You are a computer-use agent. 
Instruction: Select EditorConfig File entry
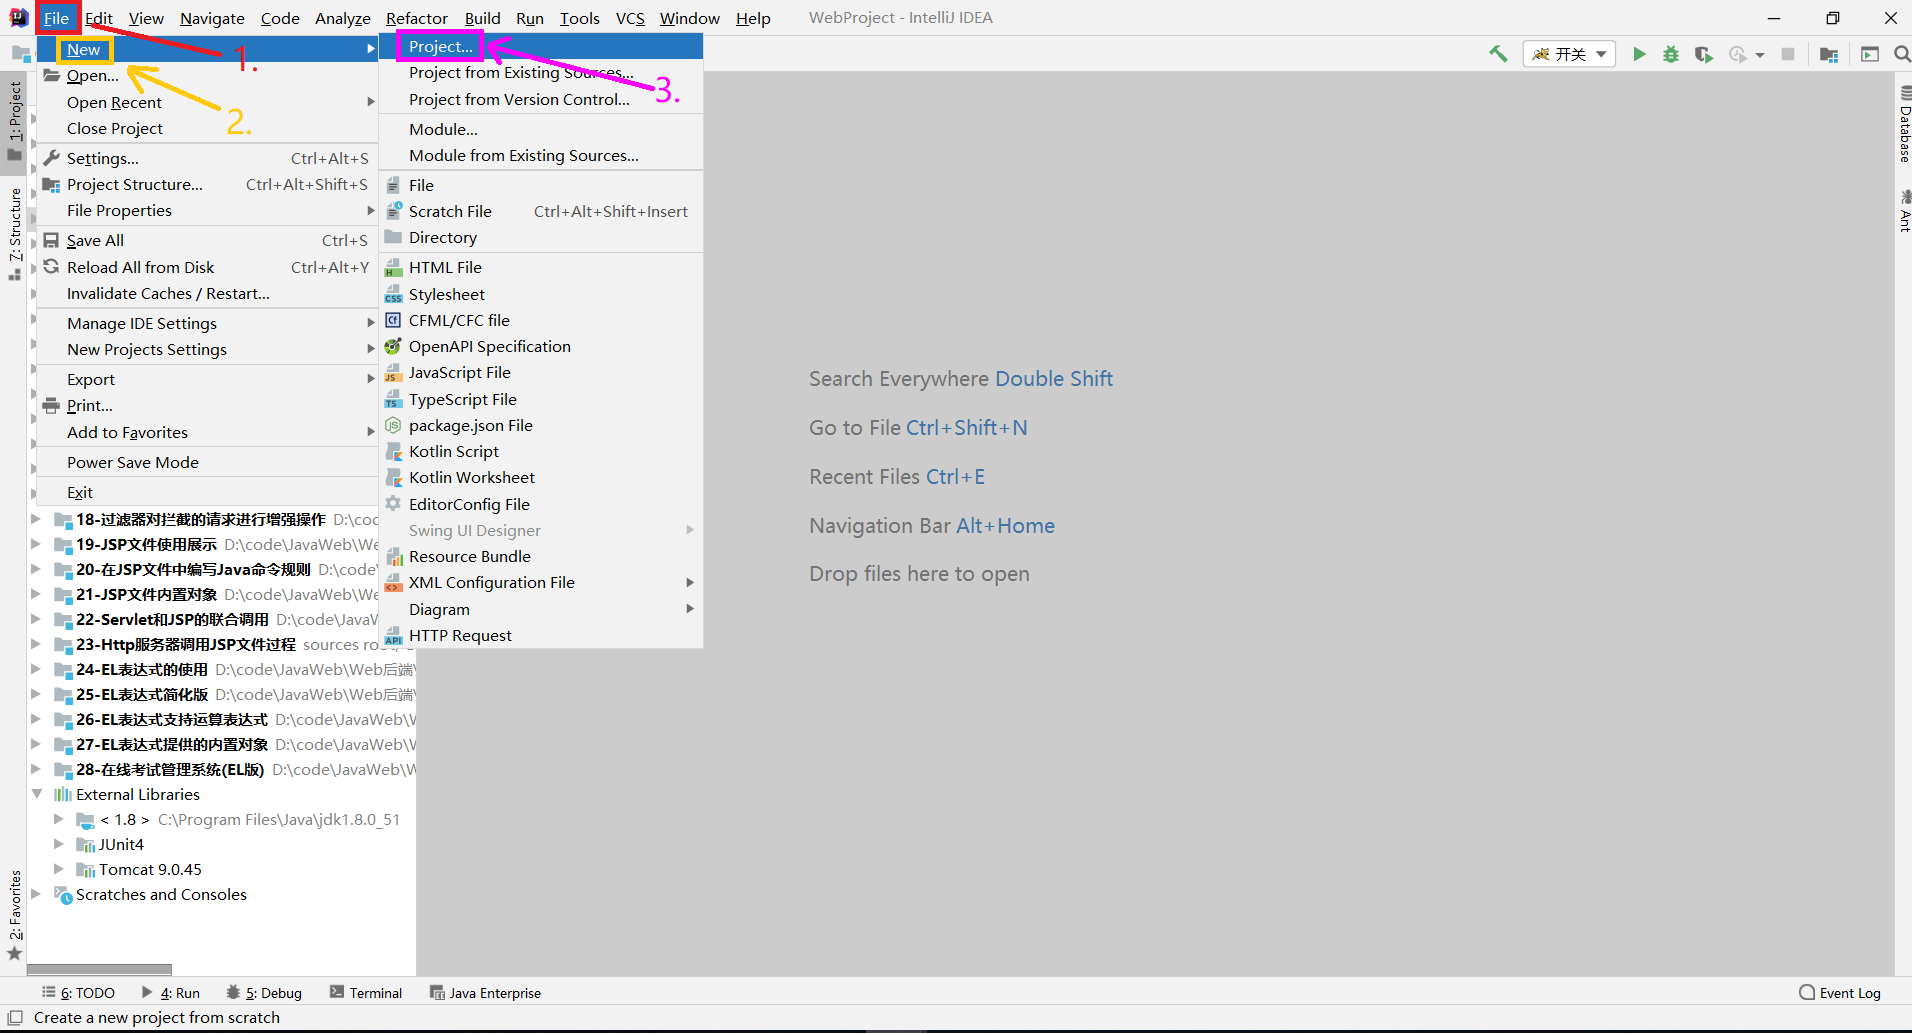541,504
